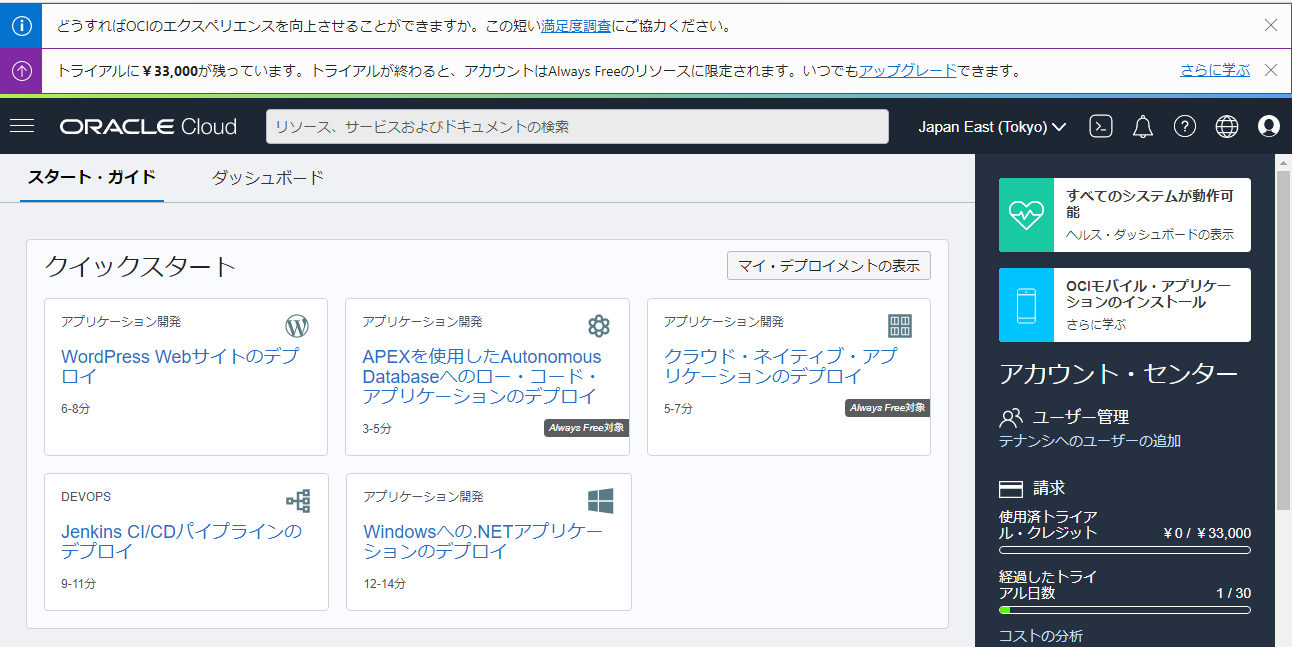Switch to the スタート・ガイド tab
Screen dimensions: 1292x647
click(92, 177)
